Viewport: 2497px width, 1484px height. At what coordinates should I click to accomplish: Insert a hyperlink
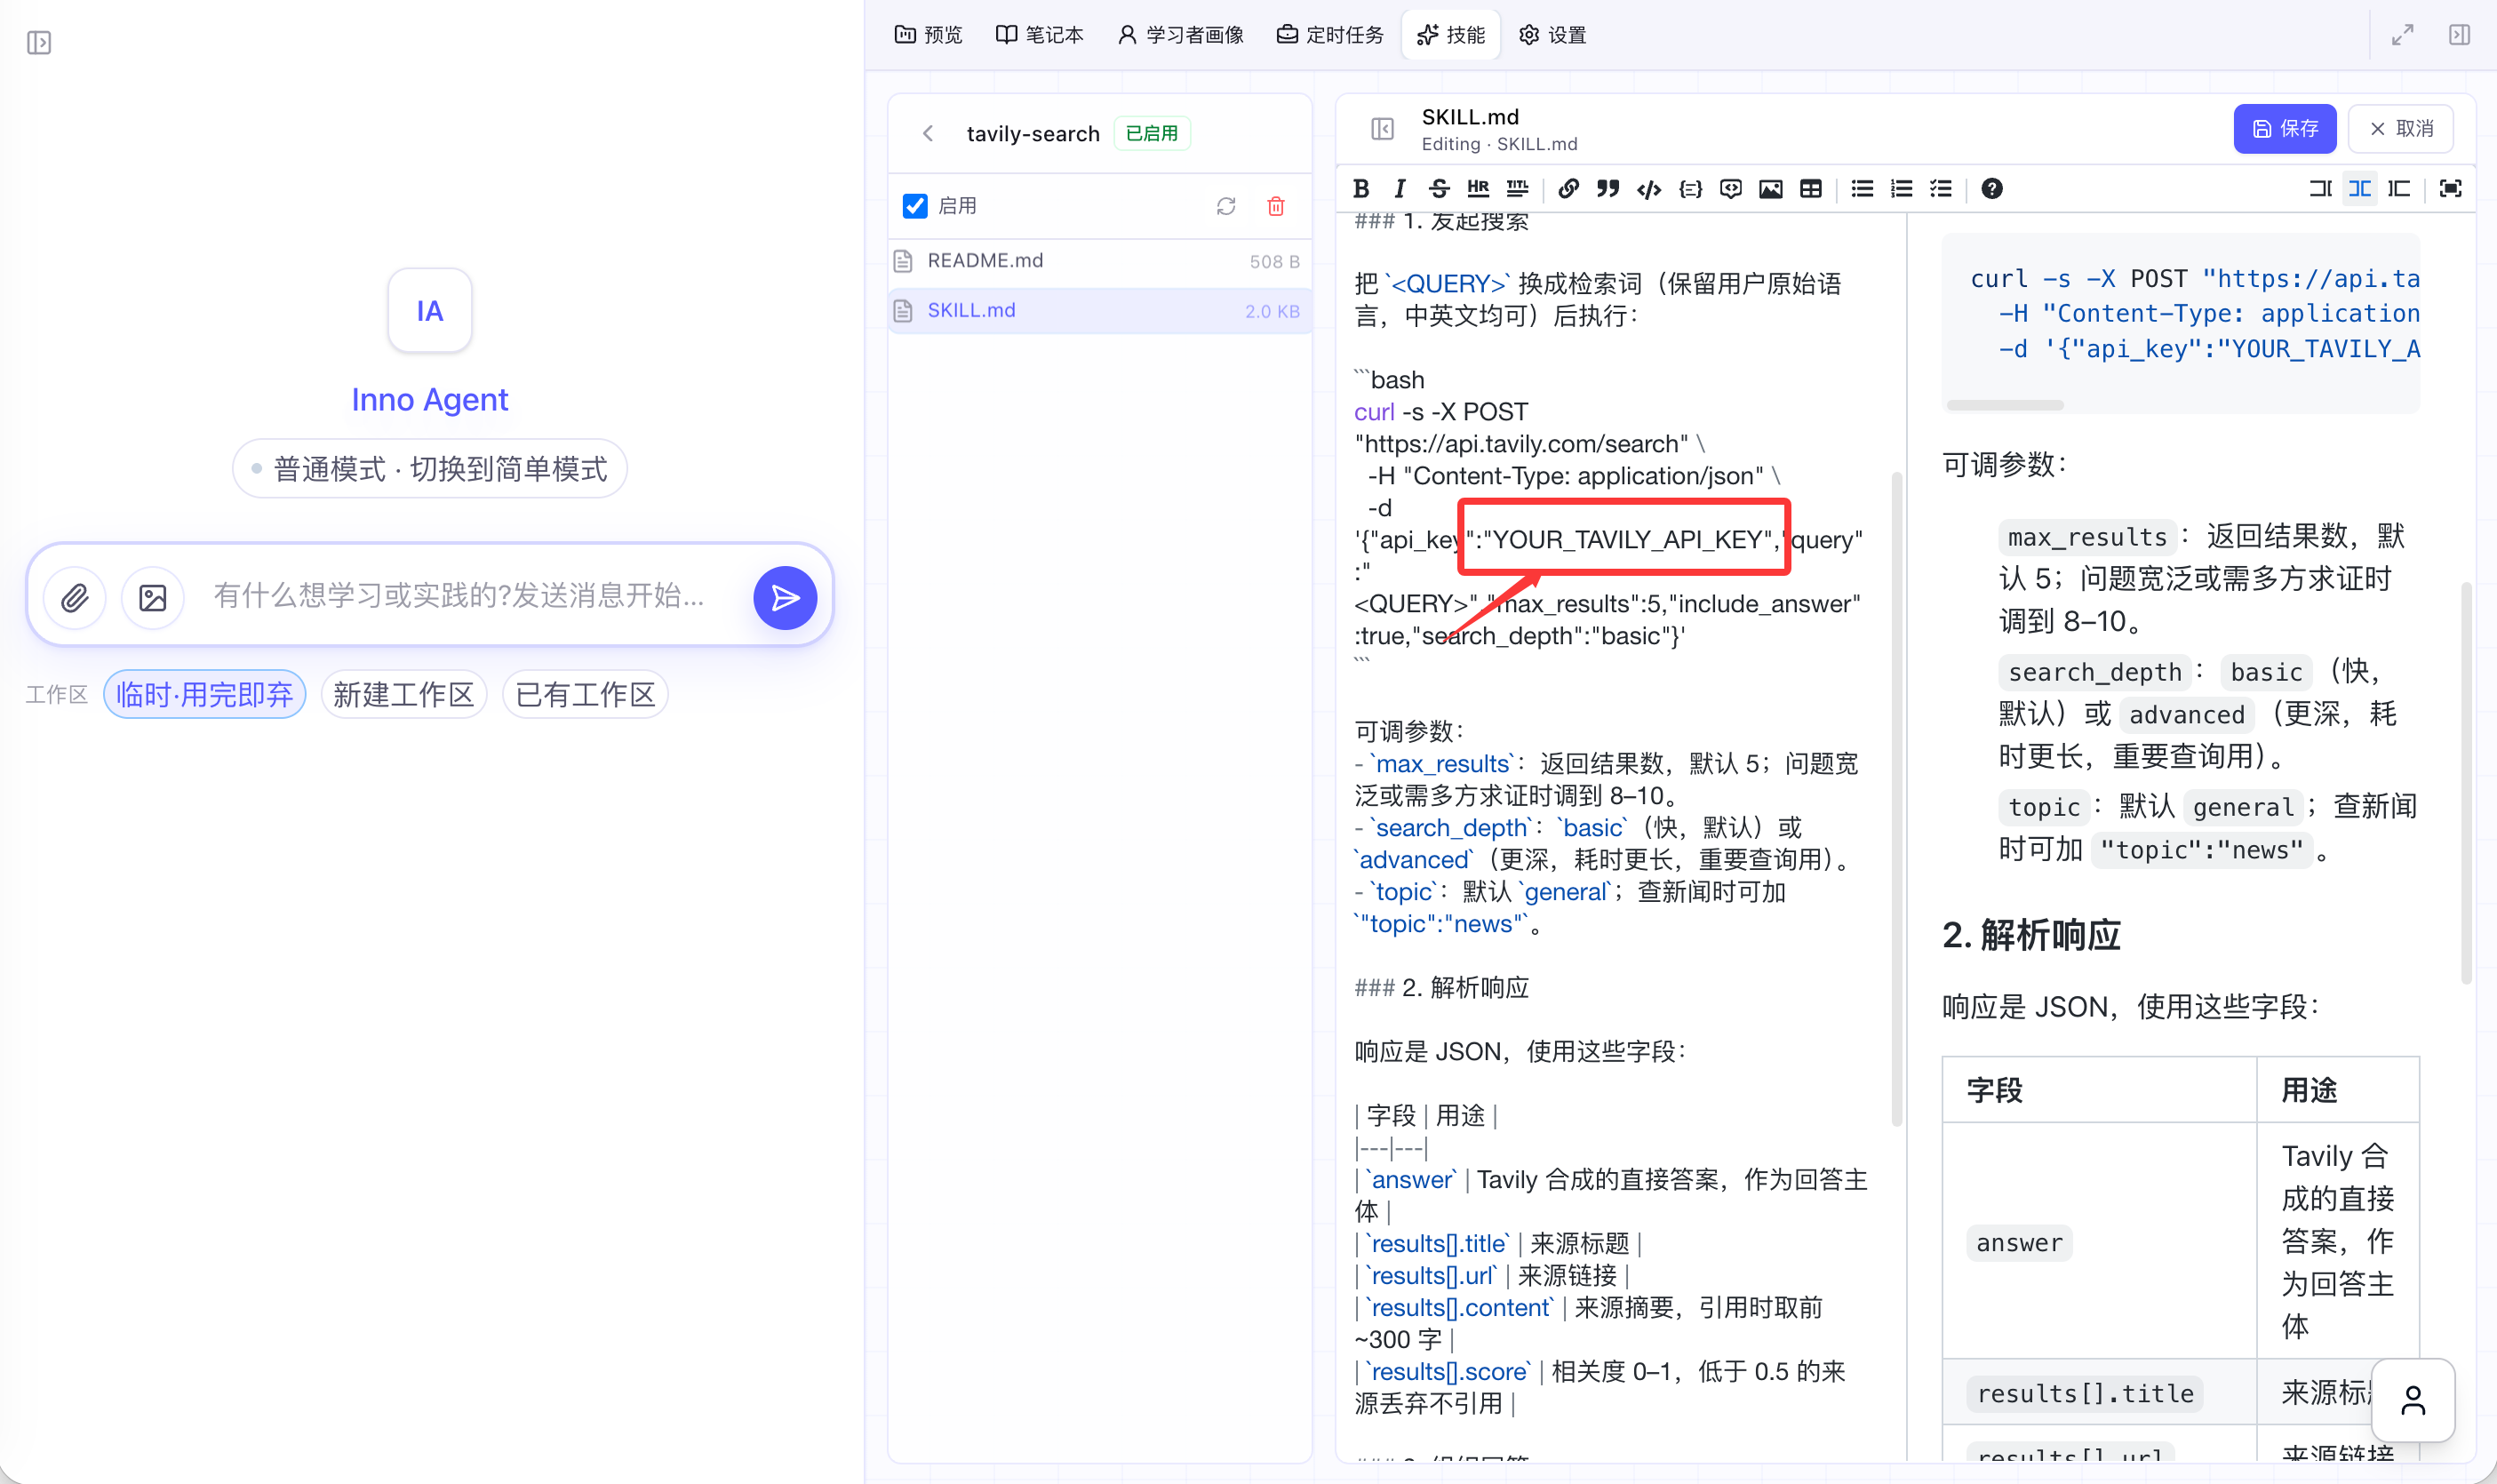tap(1568, 188)
